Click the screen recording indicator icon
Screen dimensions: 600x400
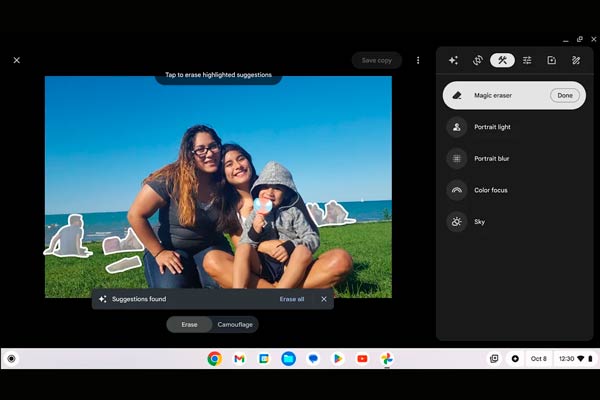point(515,359)
